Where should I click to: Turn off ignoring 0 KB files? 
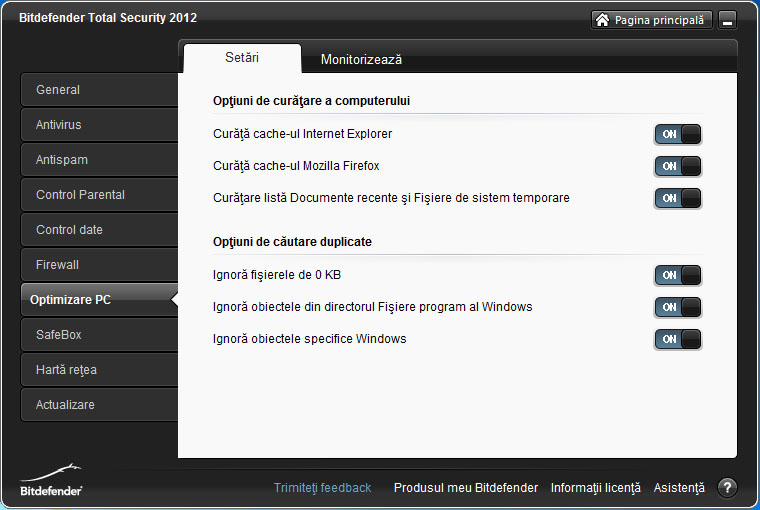pyautogui.click(x=678, y=275)
